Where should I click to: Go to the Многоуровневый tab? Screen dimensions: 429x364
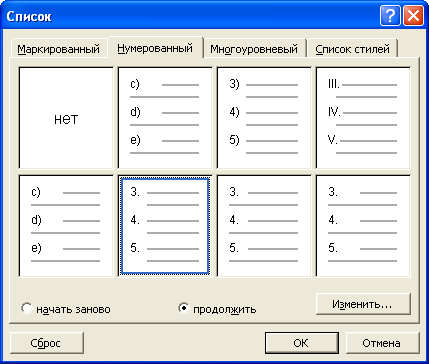click(x=254, y=49)
